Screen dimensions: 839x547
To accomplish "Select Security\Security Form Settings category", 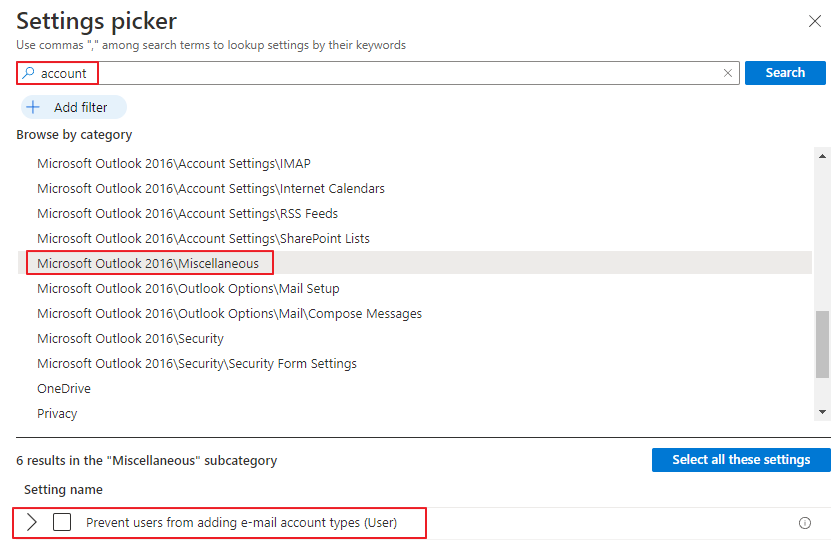I will [196, 363].
